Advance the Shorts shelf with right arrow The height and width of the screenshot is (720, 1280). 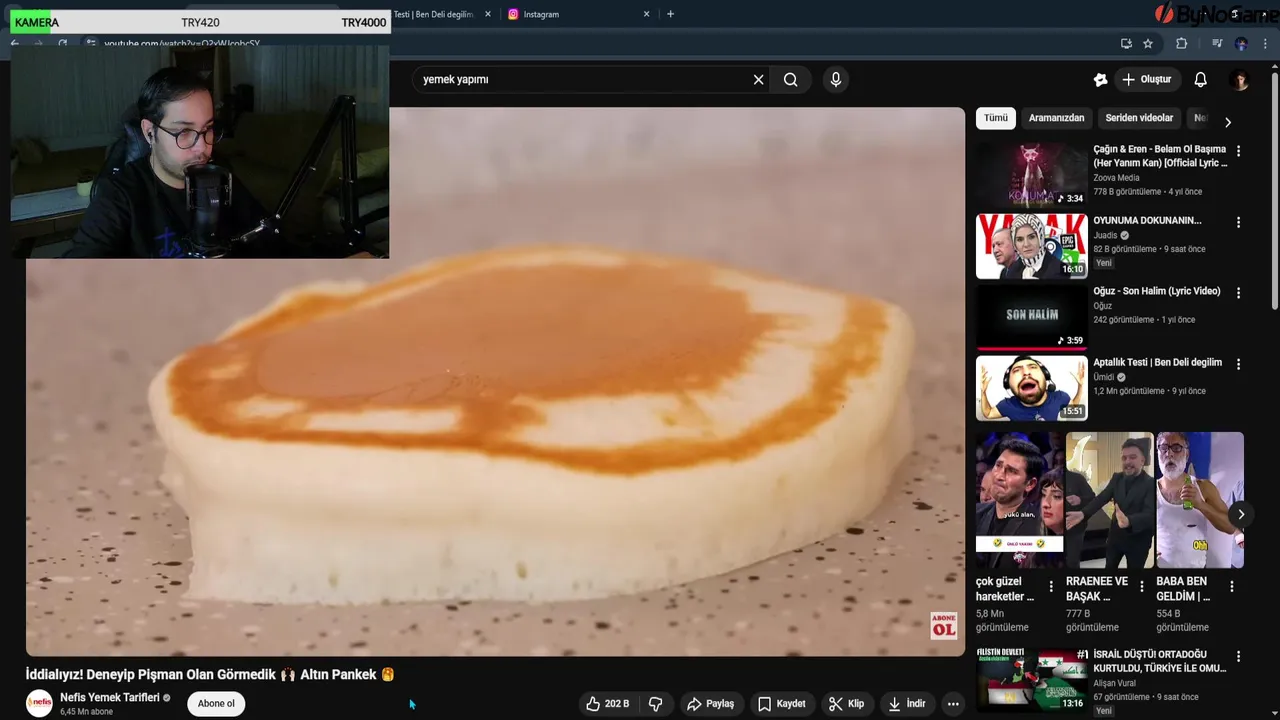pos(1241,514)
